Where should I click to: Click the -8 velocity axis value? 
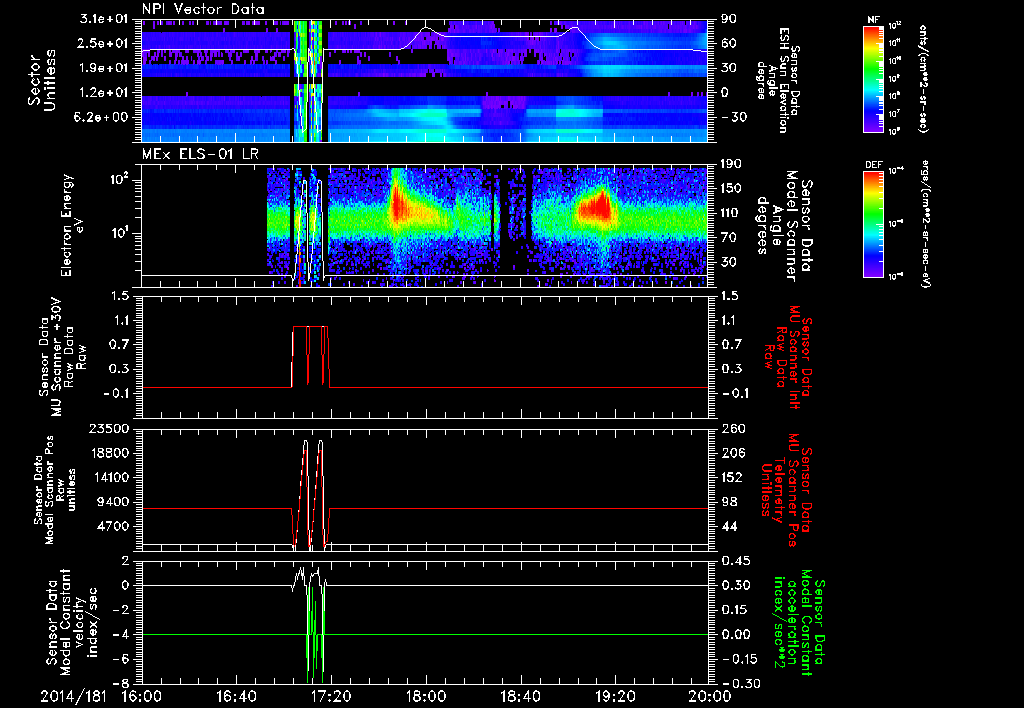click(x=123, y=683)
